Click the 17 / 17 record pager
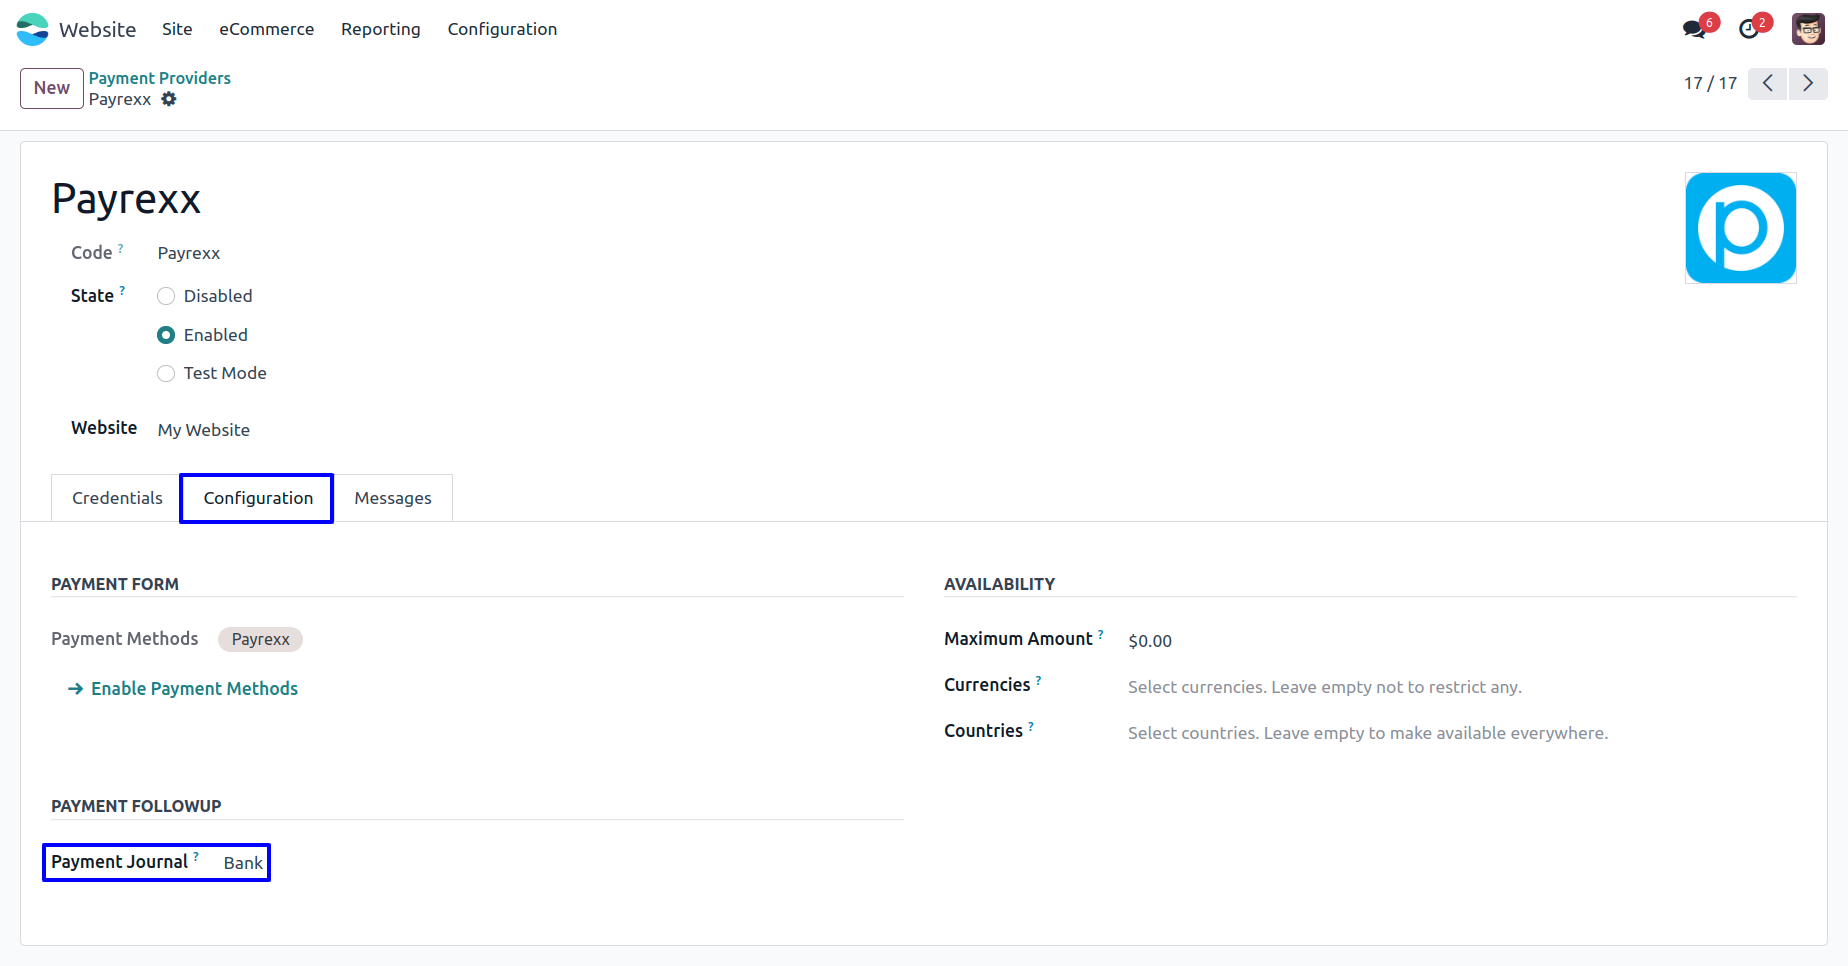Screen dimensions: 1848x966 (x=1710, y=83)
